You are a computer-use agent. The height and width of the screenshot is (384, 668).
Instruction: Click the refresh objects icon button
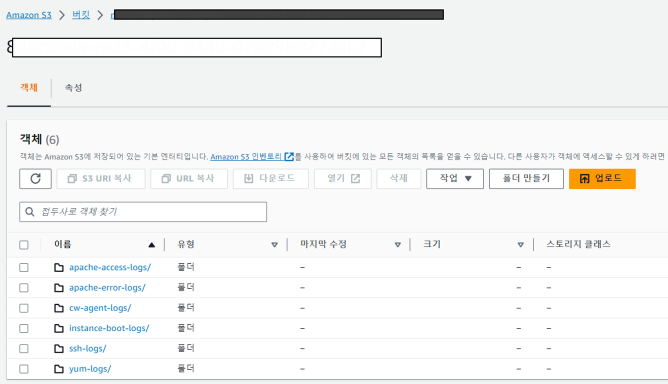click(35, 179)
